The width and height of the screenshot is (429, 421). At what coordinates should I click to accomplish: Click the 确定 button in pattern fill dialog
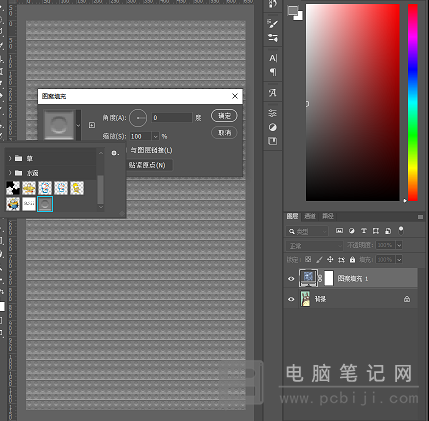point(224,116)
